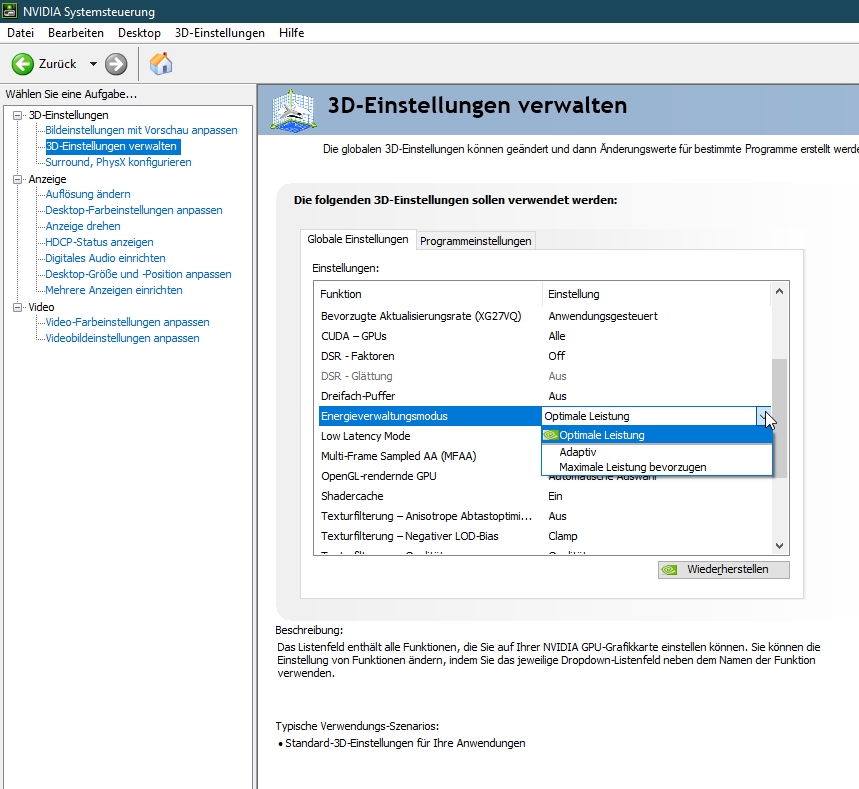Choose Adaptiv power mode option
This screenshot has width=859, height=789.
tap(657, 452)
